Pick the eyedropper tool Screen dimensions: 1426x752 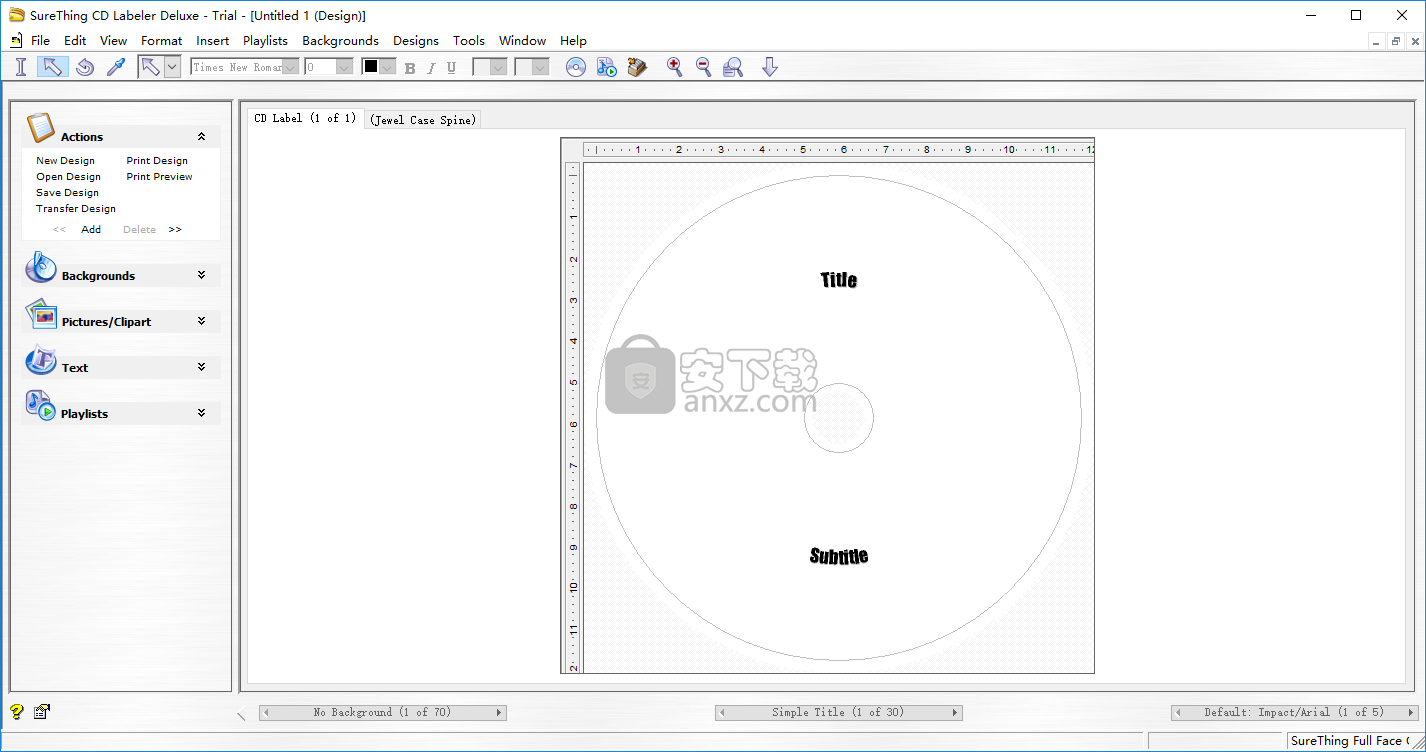point(116,67)
